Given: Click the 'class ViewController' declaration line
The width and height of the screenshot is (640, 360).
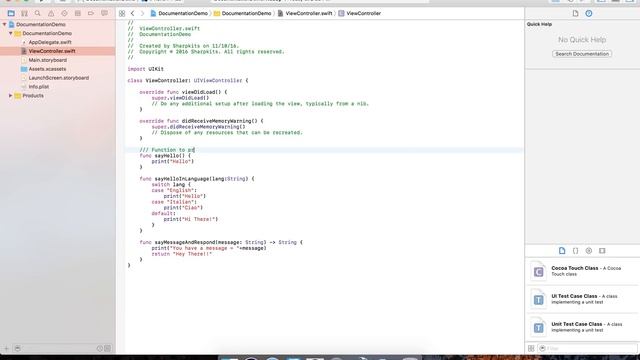Looking at the screenshot, I should [188, 80].
